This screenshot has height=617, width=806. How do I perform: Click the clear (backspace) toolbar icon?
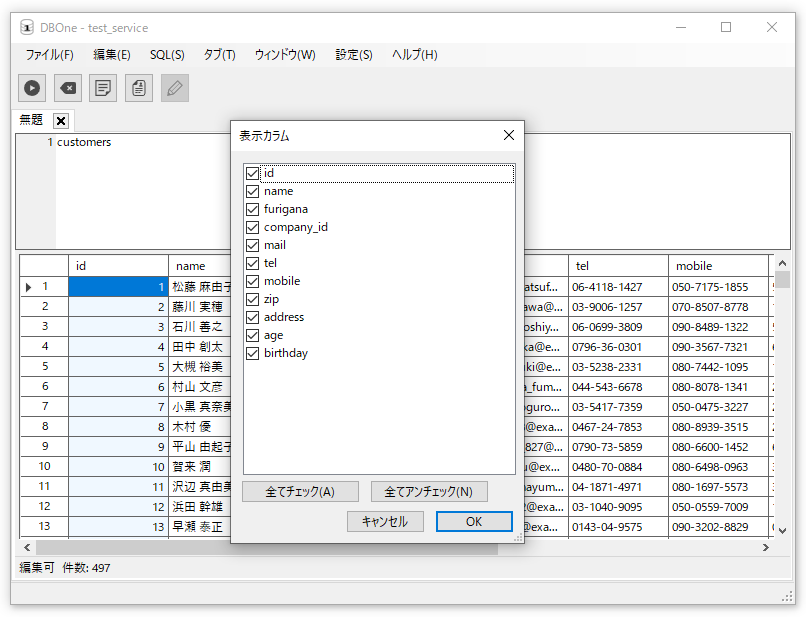(x=67, y=88)
